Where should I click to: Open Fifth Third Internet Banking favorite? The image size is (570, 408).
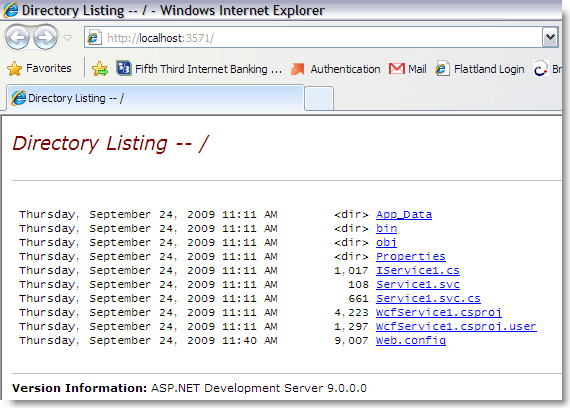[199, 69]
